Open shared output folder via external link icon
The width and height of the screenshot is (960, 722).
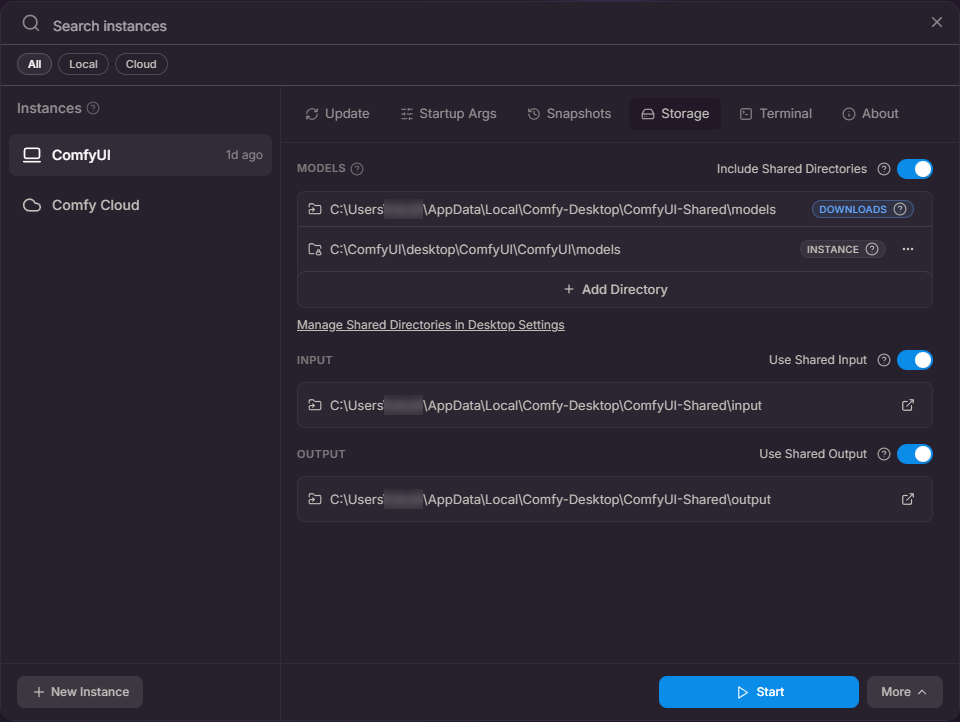908,500
